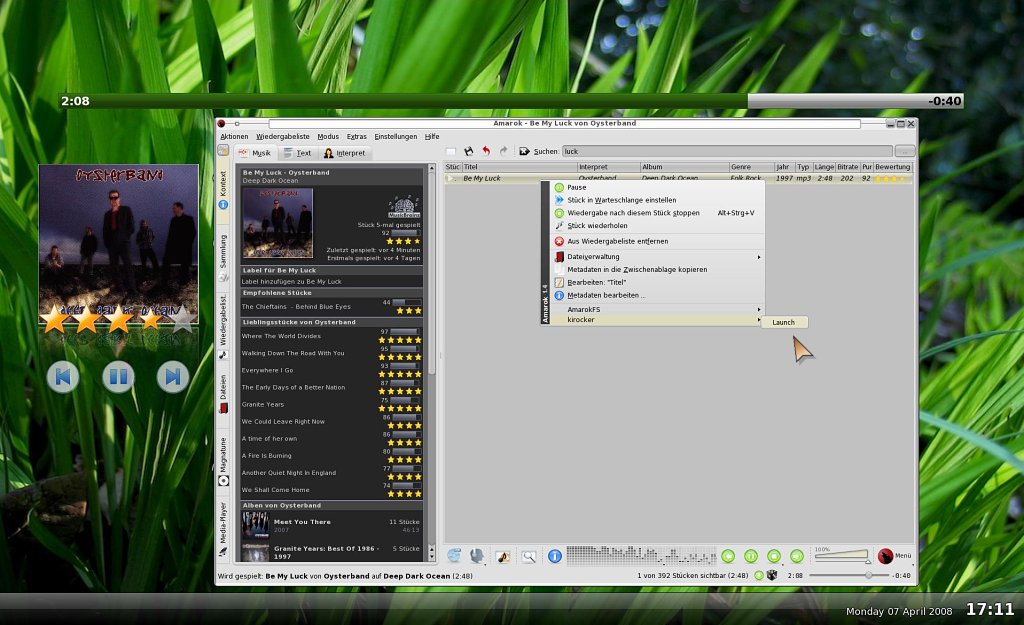The image size is (1024, 625).
Task: Click the button right of search field
Action: 904,152
